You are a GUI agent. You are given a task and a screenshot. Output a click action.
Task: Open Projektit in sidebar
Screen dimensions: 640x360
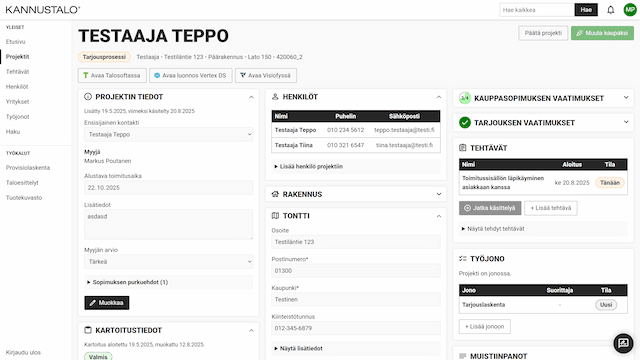[x=18, y=57]
